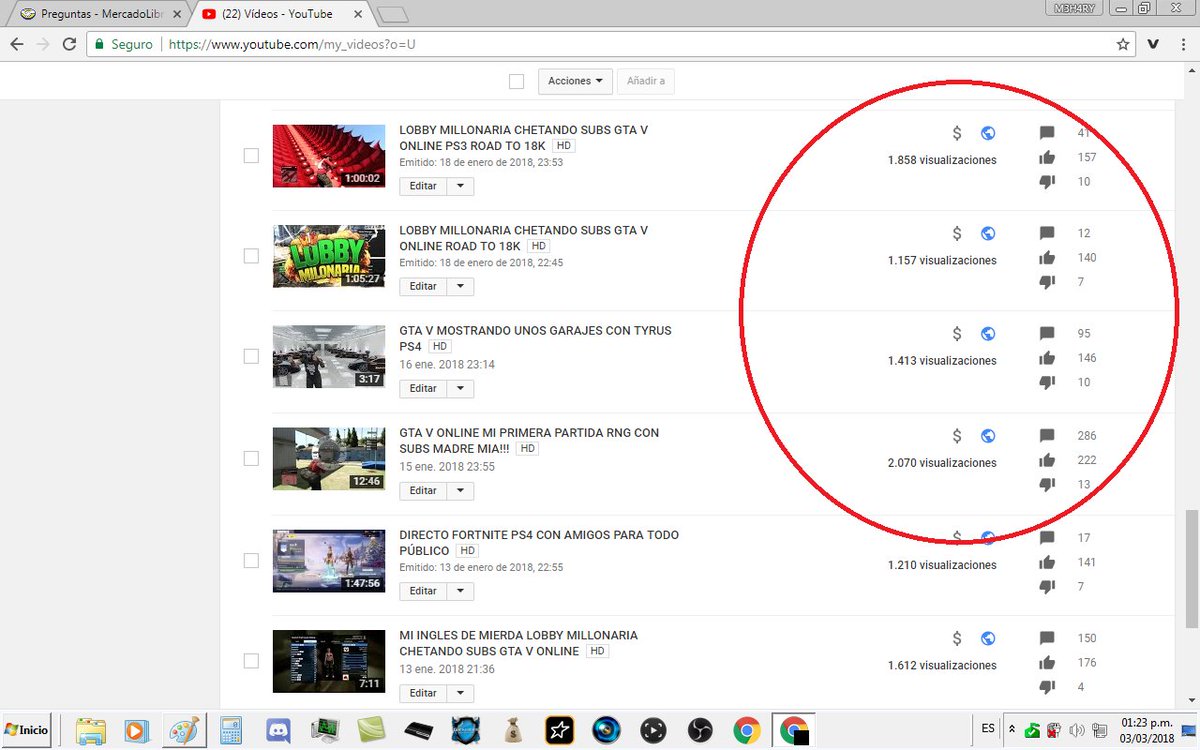1200x750 pixels.
Task: Click Fortnite thumbnail with 1:47:56 duration
Action: [x=329, y=560]
